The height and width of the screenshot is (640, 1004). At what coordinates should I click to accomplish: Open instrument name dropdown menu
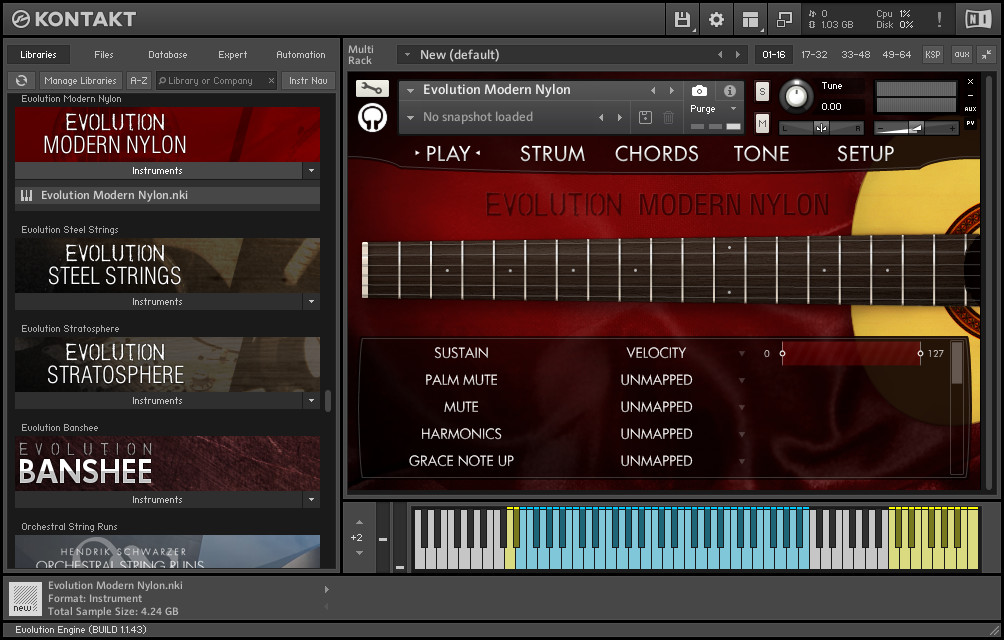410,90
